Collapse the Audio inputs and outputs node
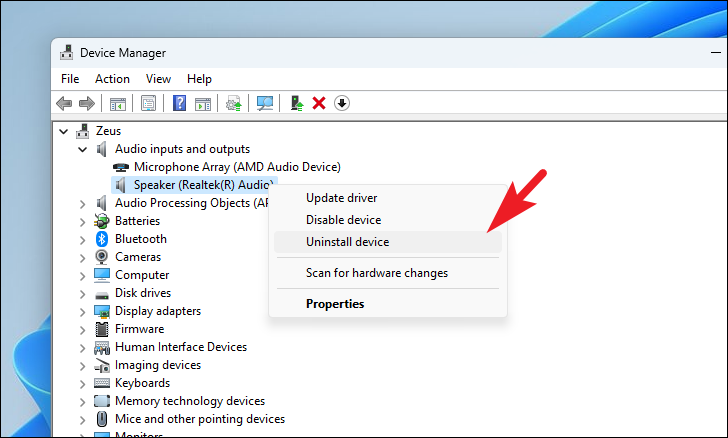This screenshot has width=728, height=438. click(x=82, y=149)
